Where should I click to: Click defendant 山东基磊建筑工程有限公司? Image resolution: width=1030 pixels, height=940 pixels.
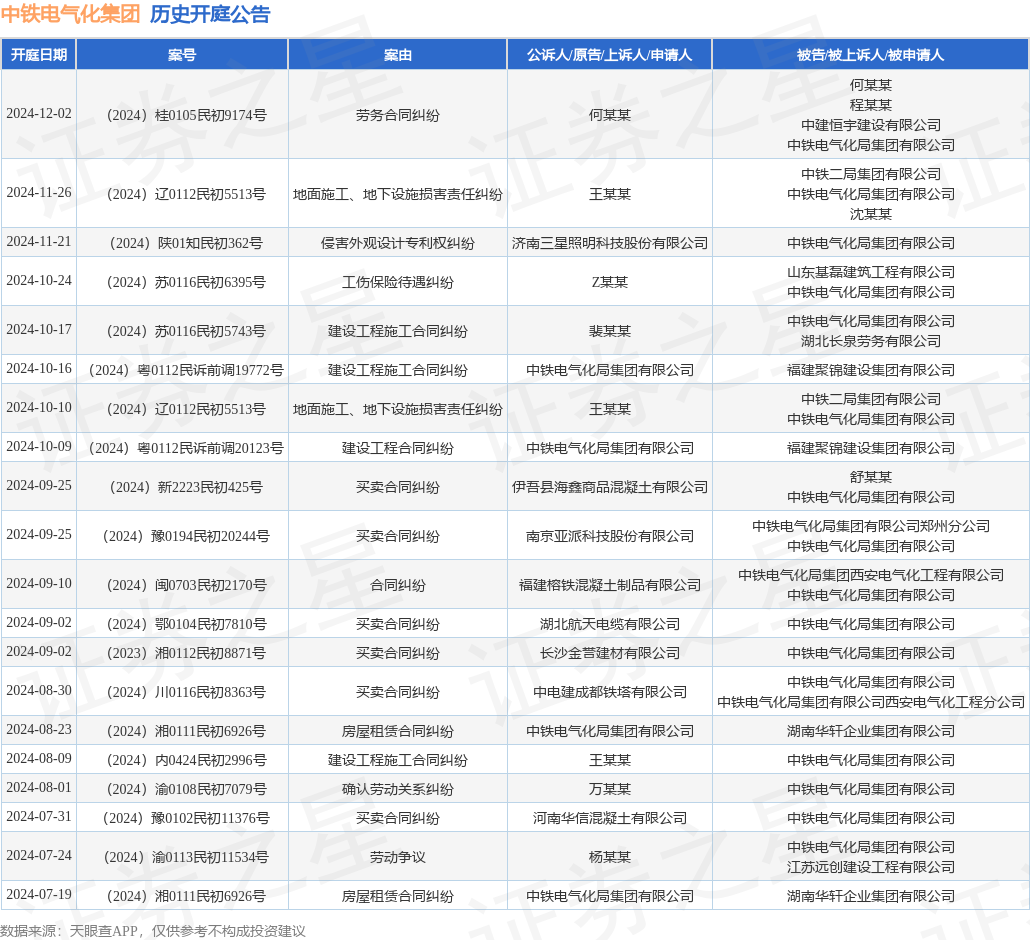tap(870, 272)
